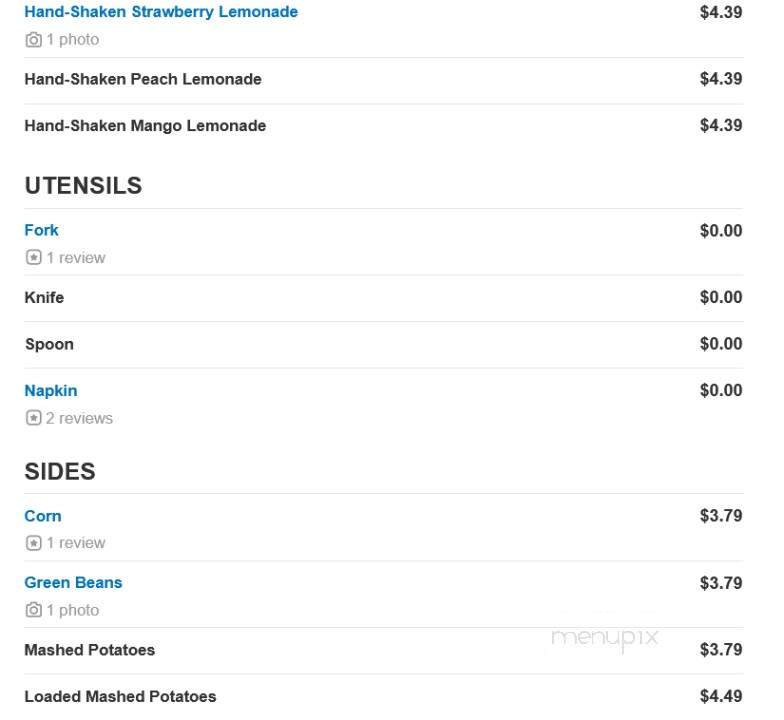Click the menupix watermark logo

point(604,639)
